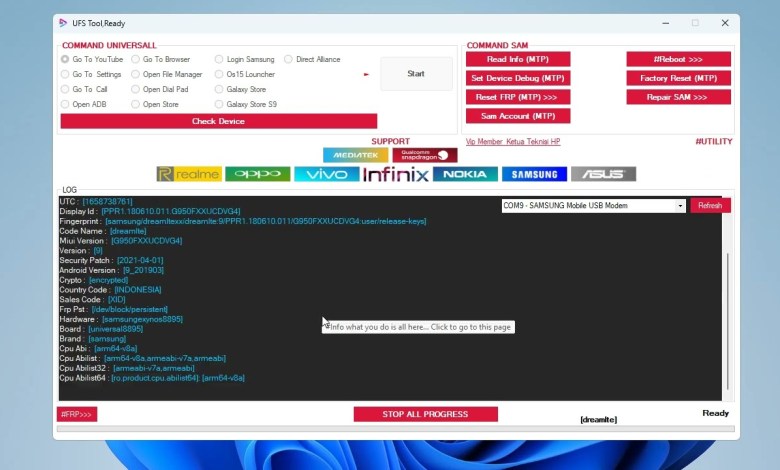Select the Vivo brand logo
780x470 pixels.
click(326, 174)
